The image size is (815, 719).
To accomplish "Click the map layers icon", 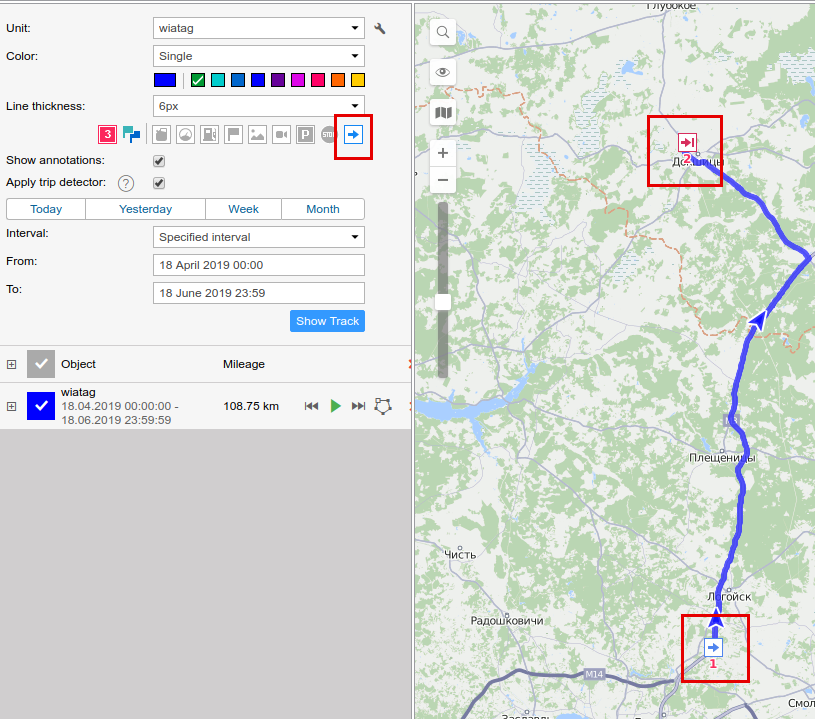I will click(443, 113).
